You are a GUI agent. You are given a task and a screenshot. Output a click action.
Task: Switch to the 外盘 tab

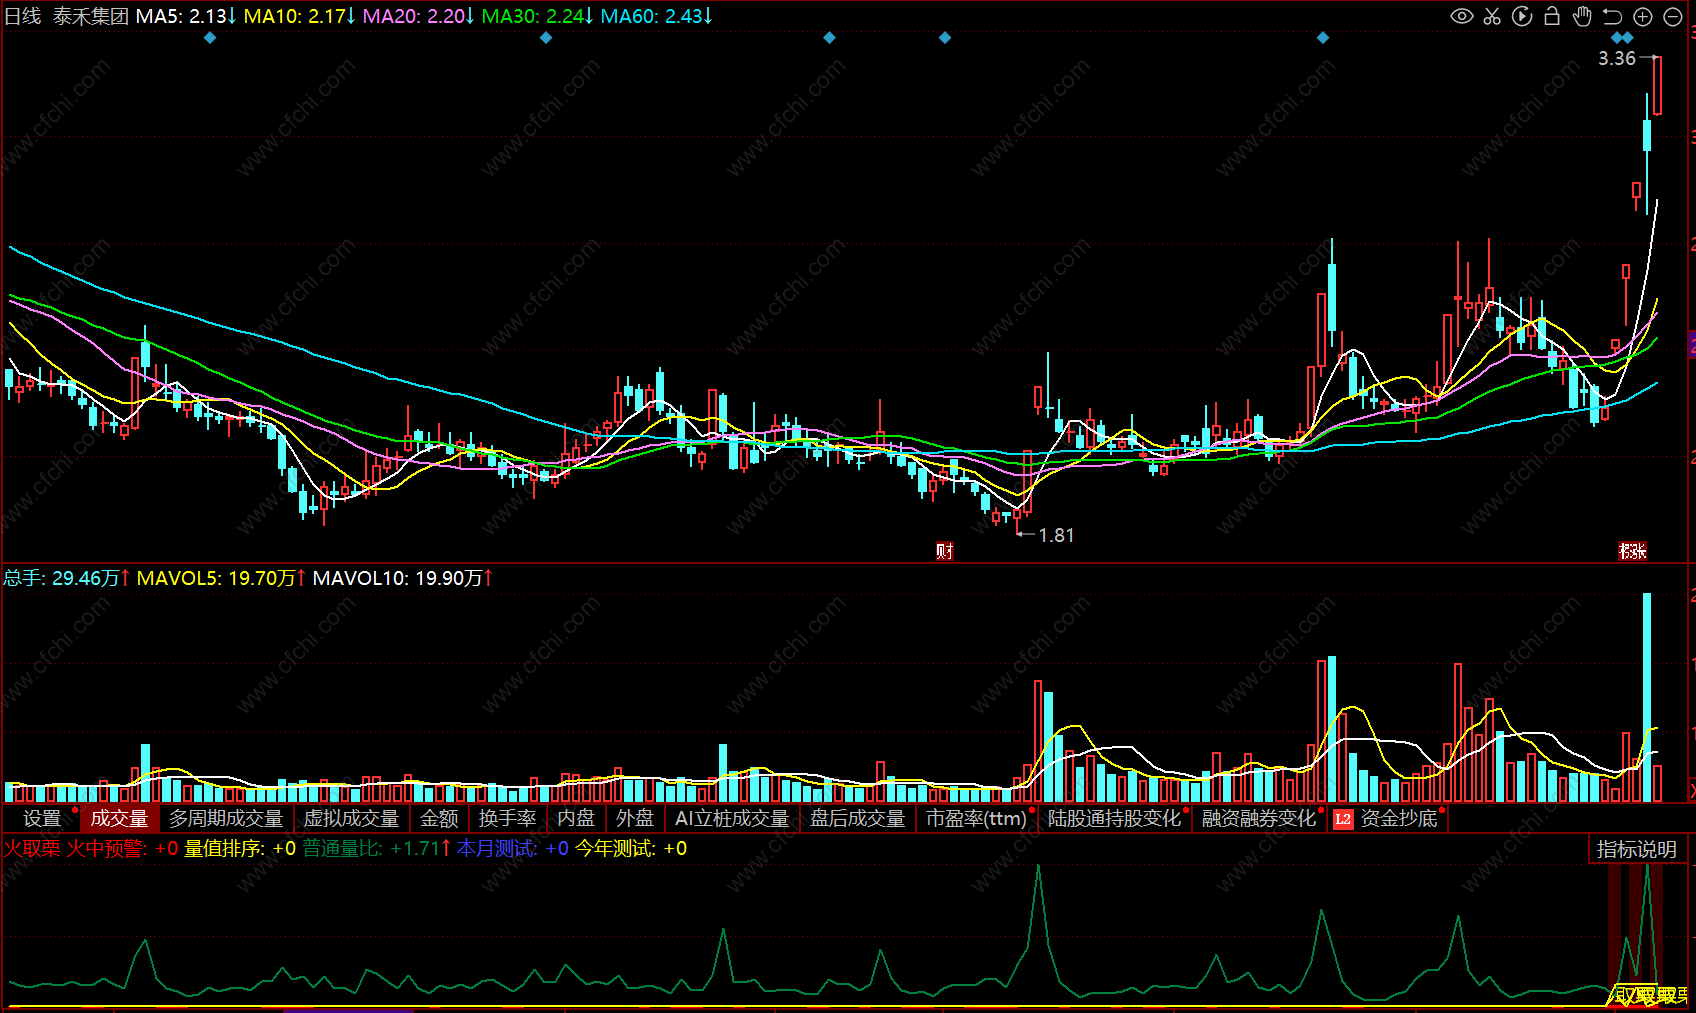(635, 818)
